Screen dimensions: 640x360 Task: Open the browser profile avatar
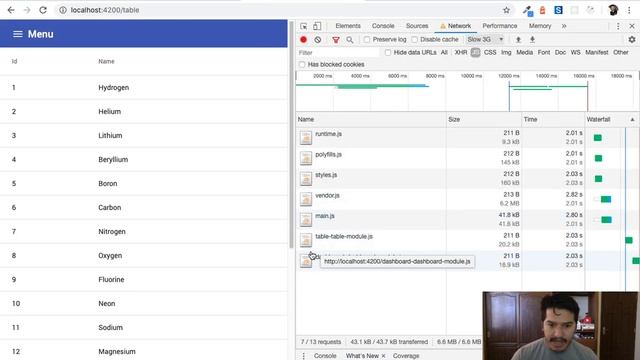(x=613, y=10)
